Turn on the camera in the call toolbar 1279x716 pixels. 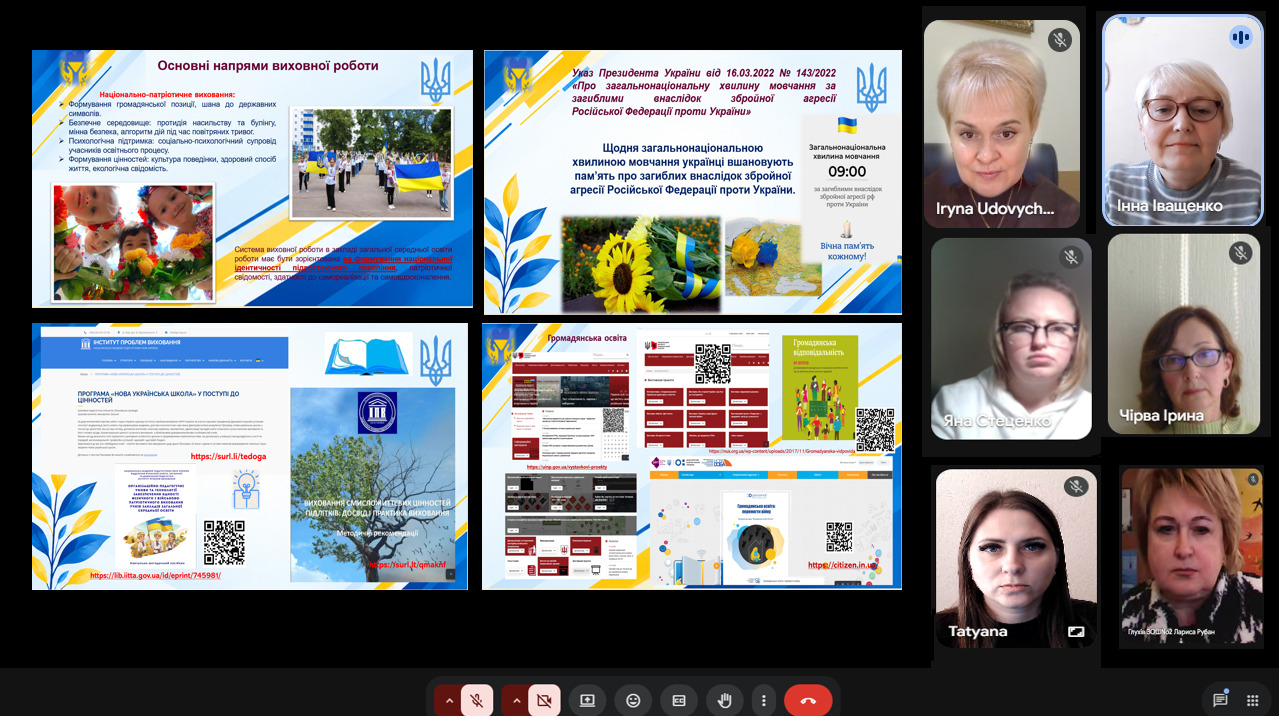[544, 700]
